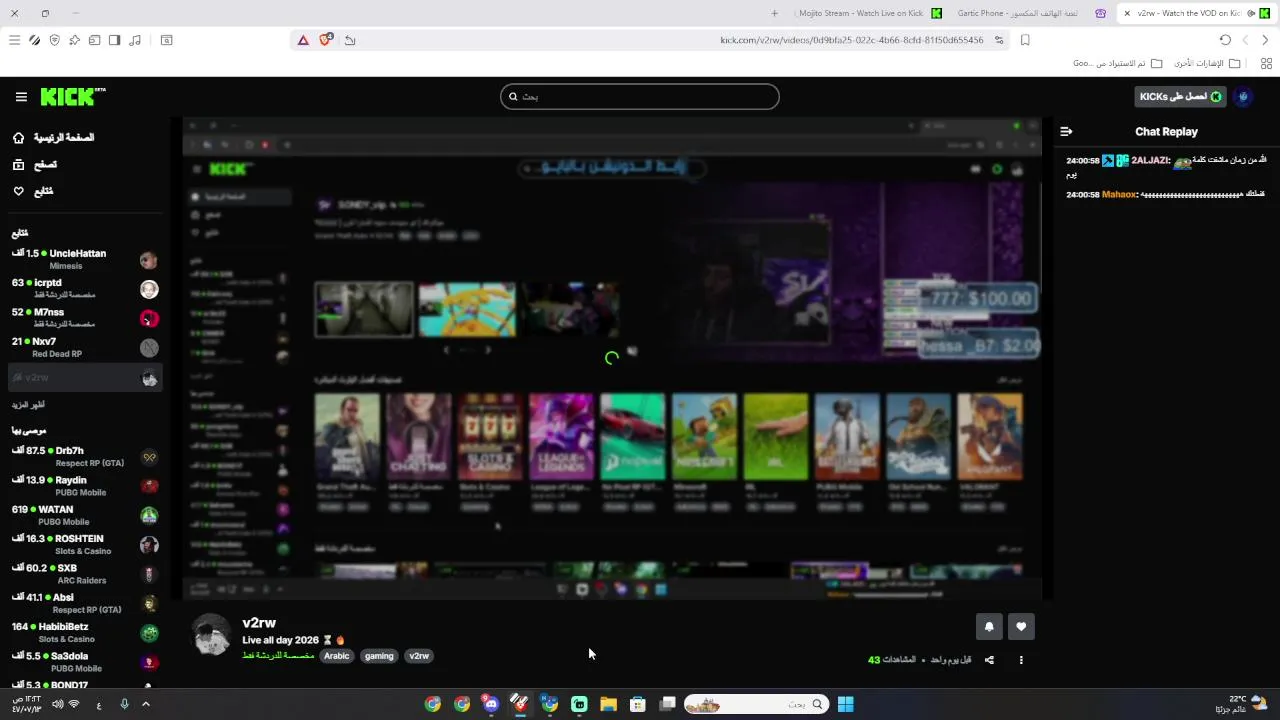Image resolution: width=1280 pixels, height=720 pixels.
Task: Toggle the browser sidebar panel icon
Action: point(114,40)
